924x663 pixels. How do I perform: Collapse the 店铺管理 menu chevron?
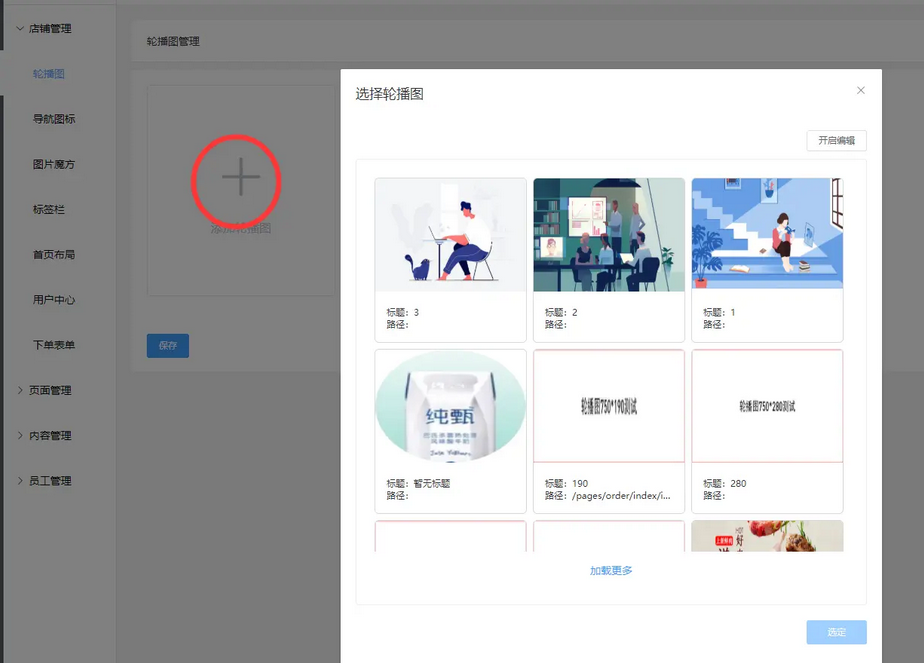(x=20, y=28)
